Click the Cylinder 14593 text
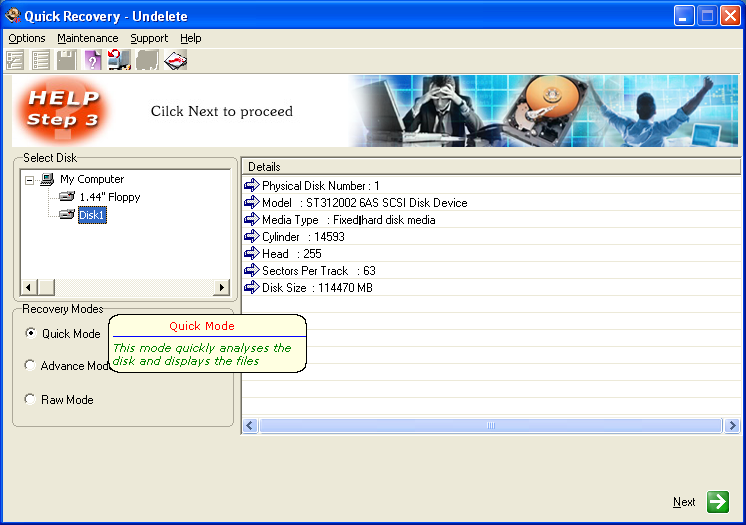Viewport: 746px width, 525px height. tap(303, 237)
